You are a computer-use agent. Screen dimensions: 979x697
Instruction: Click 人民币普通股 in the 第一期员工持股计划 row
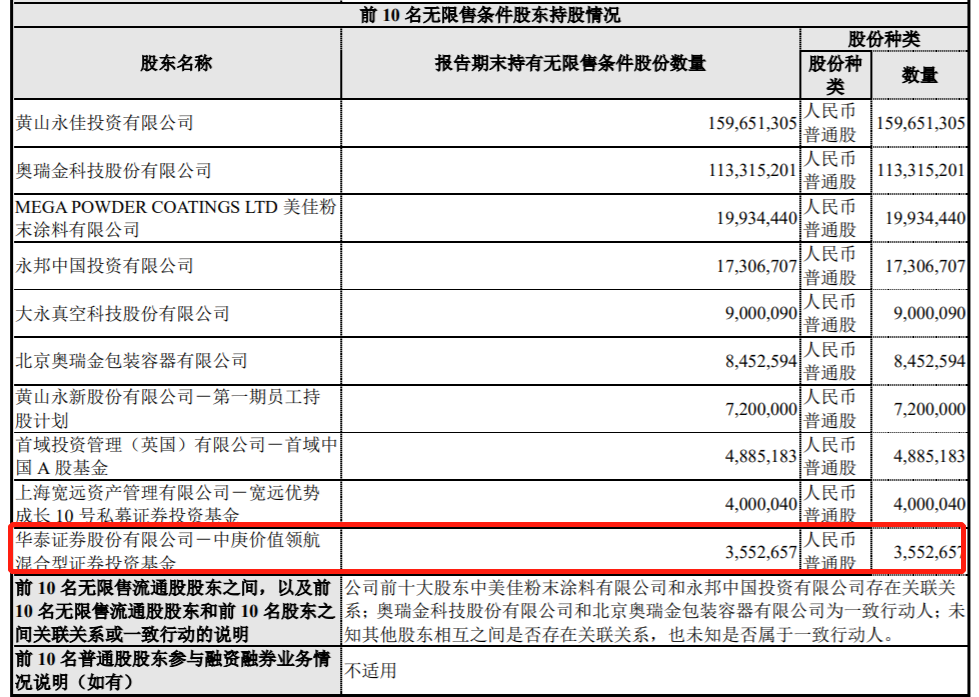(830, 408)
